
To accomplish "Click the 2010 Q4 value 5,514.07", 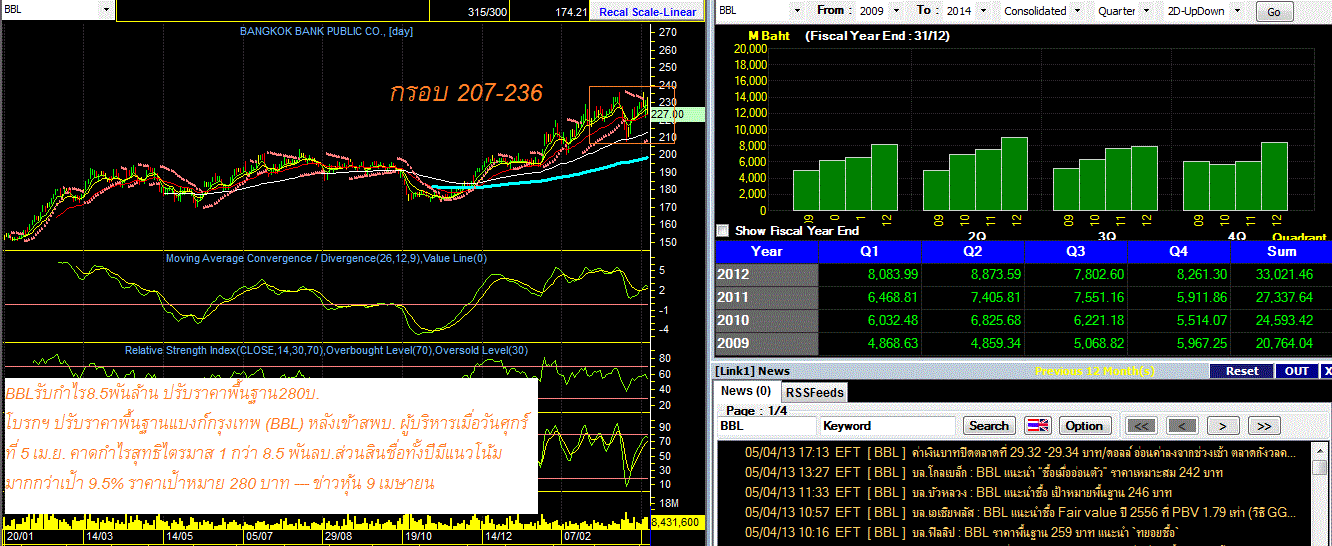I will point(1200,320).
